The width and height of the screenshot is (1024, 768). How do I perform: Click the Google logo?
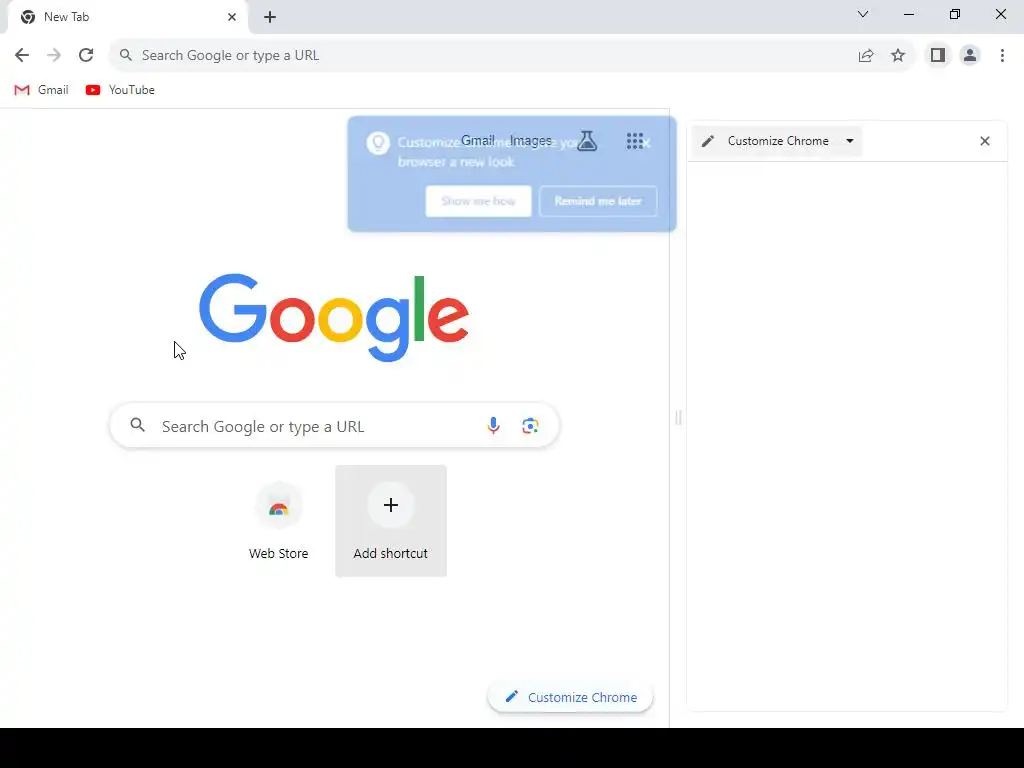(x=334, y=317)
